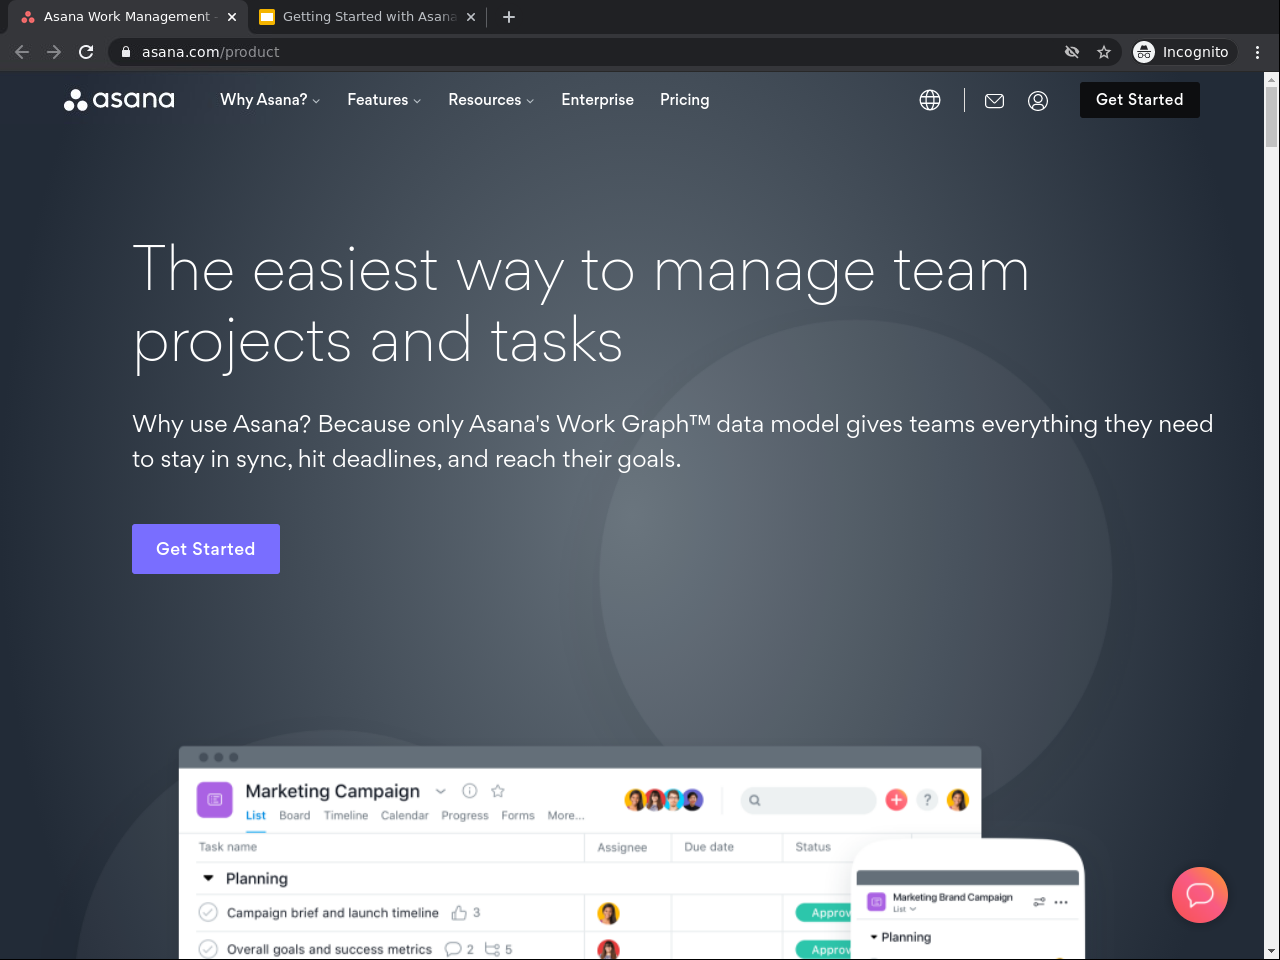Click the crossed-eye icon in the address bar
The image size is (1280, 960).
pyautogui.click(x=1072, y=52)
